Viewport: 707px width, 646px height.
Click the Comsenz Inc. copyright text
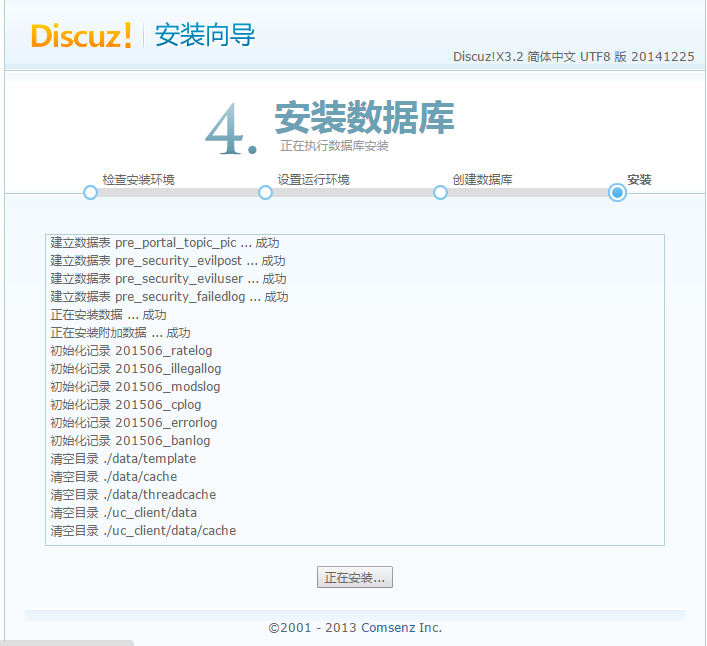[355, 628]
